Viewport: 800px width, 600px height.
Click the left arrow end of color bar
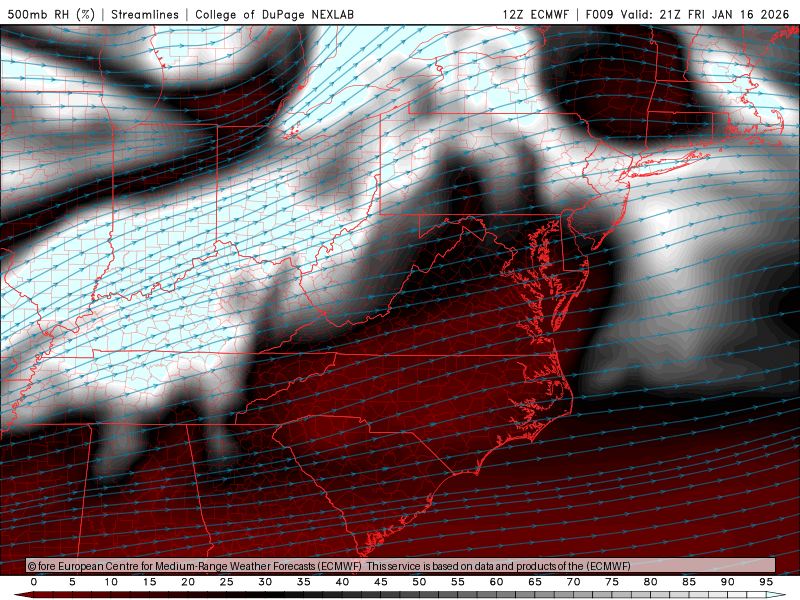coord(23,595)
